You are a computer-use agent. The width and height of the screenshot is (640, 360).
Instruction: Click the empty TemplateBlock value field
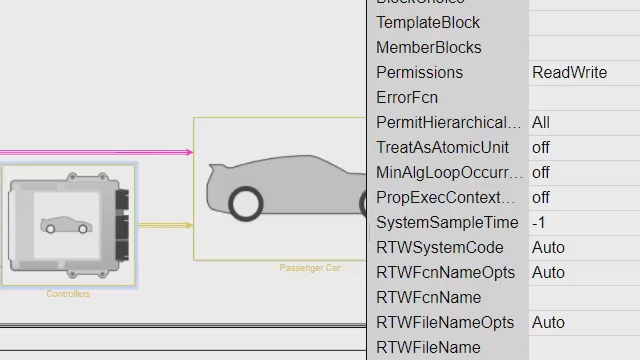click(584, 23)
